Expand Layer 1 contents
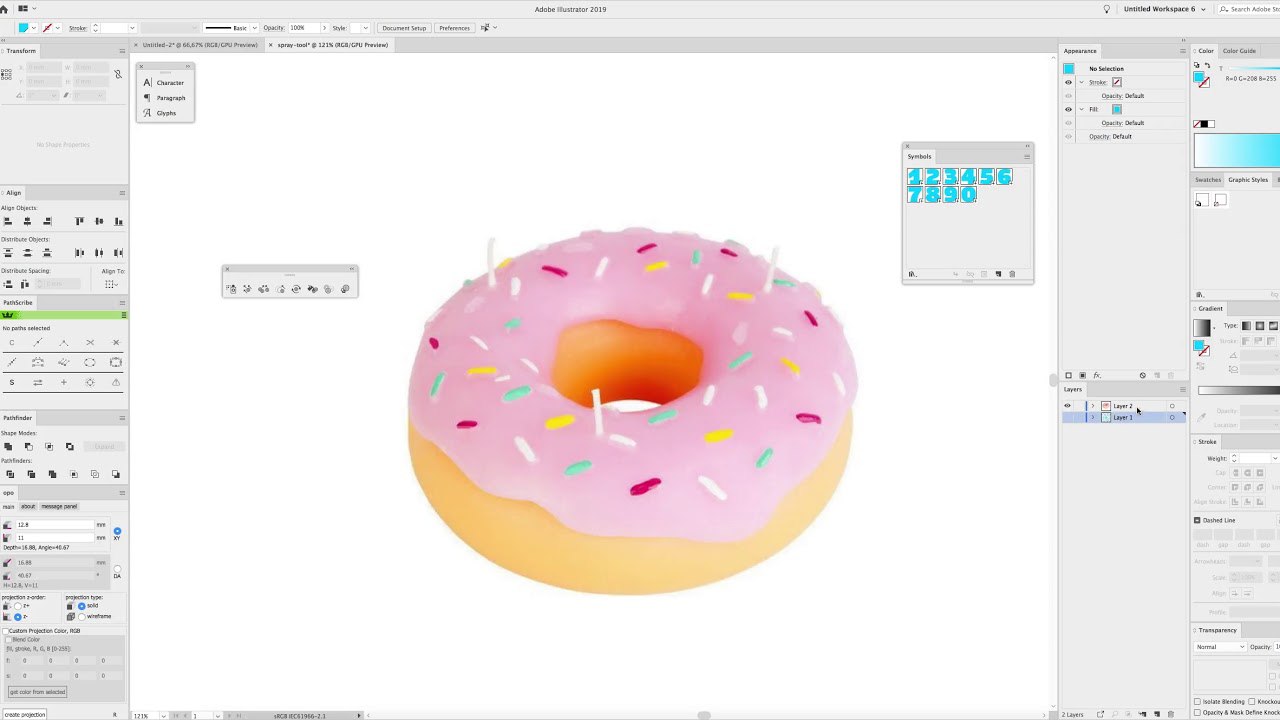Image resolution: width=1280 pixels, height=720 pixels. pyautogui.click(x=1092, y=417)
